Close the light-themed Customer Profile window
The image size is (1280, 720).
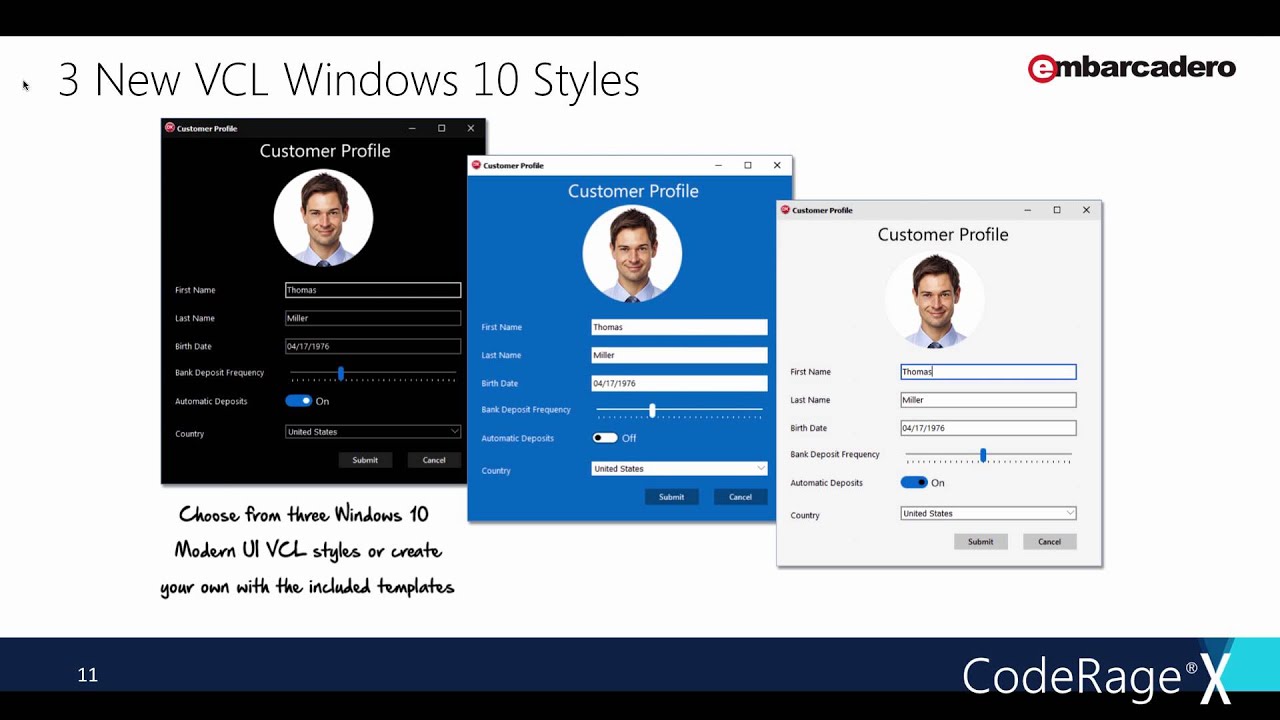[1086, 210]
